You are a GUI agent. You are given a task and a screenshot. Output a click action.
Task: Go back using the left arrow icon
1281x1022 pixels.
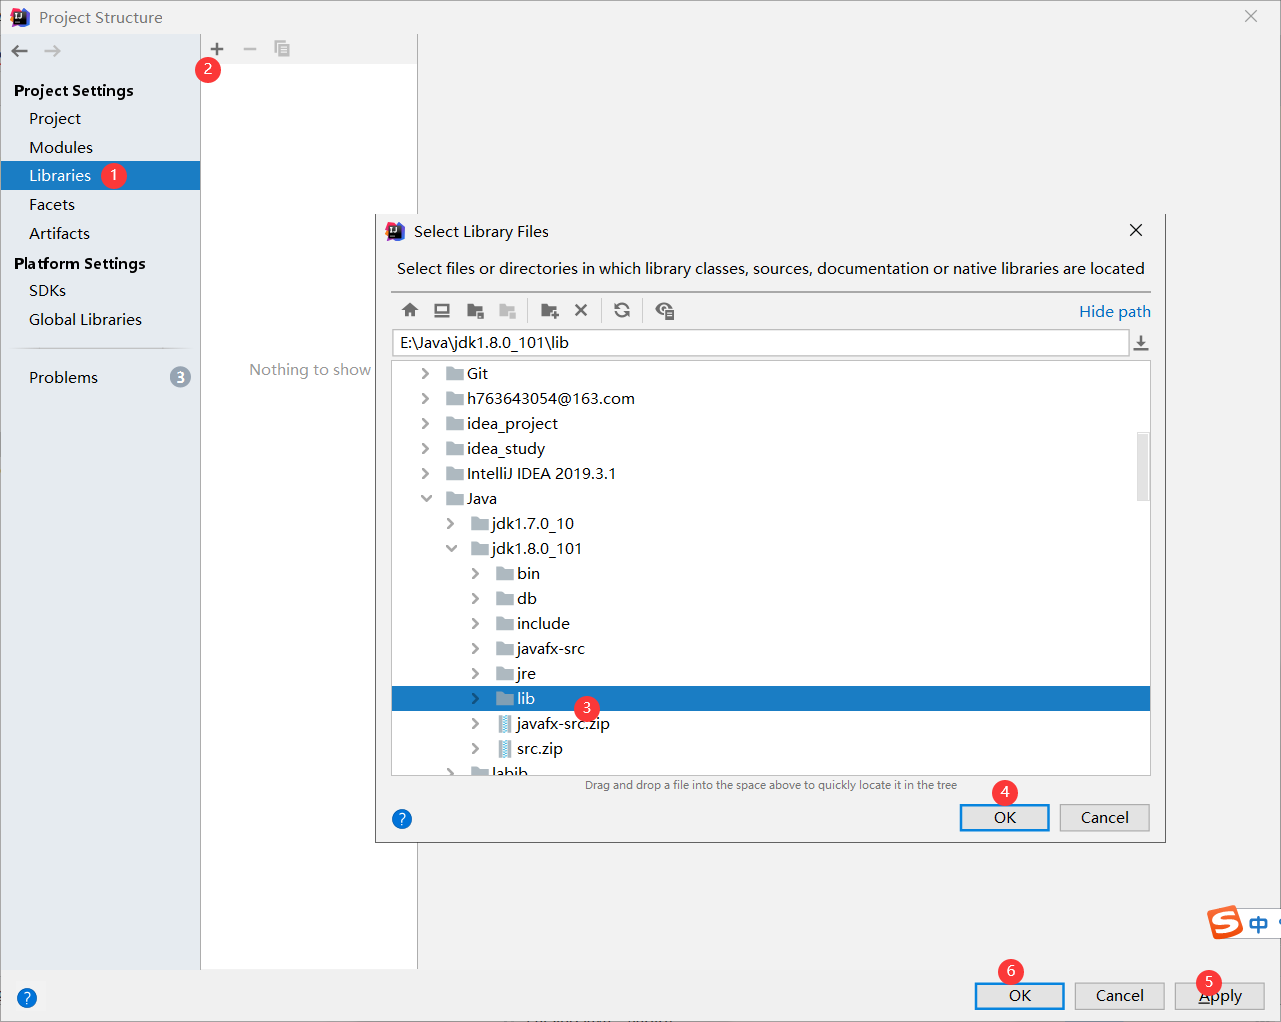(20, 51)
